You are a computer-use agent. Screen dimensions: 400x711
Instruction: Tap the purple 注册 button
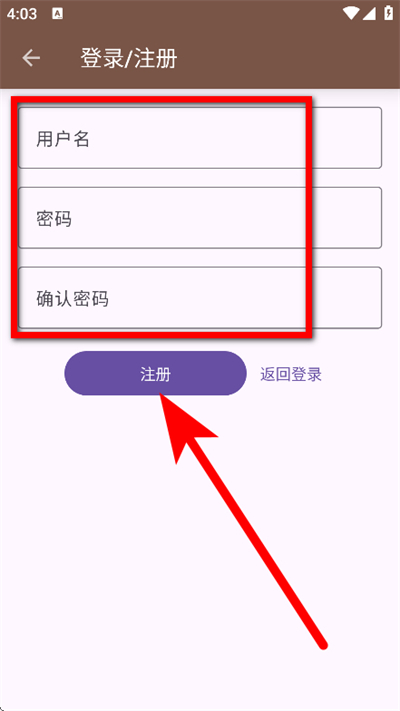click(156, 373)
